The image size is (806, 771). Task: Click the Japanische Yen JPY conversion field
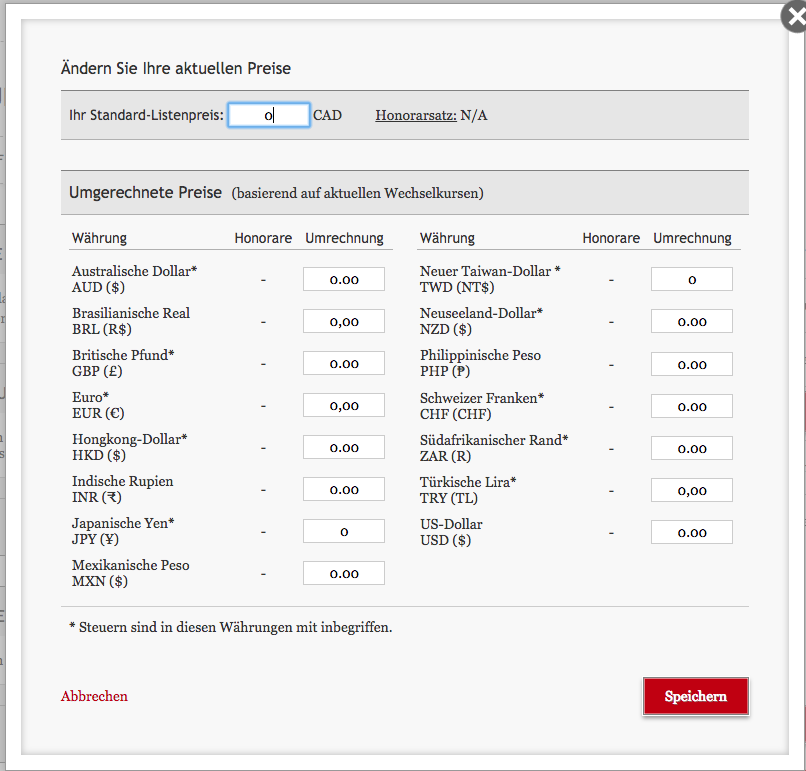tap(343, 531)
